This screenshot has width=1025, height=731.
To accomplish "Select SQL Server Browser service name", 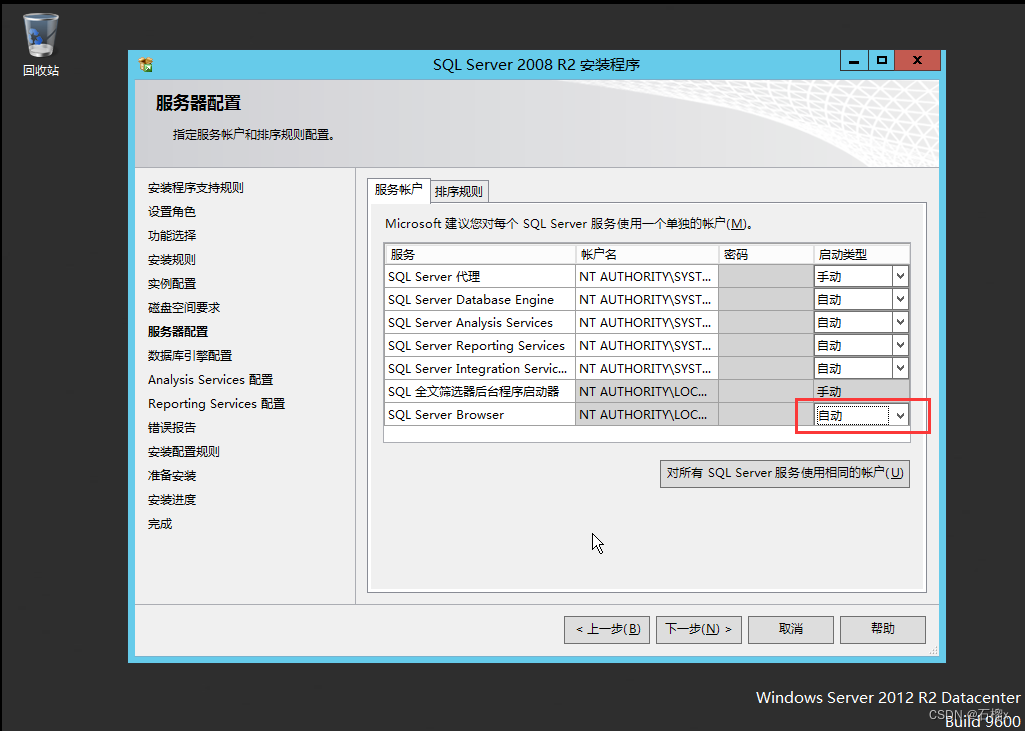I will coord(480,415).
